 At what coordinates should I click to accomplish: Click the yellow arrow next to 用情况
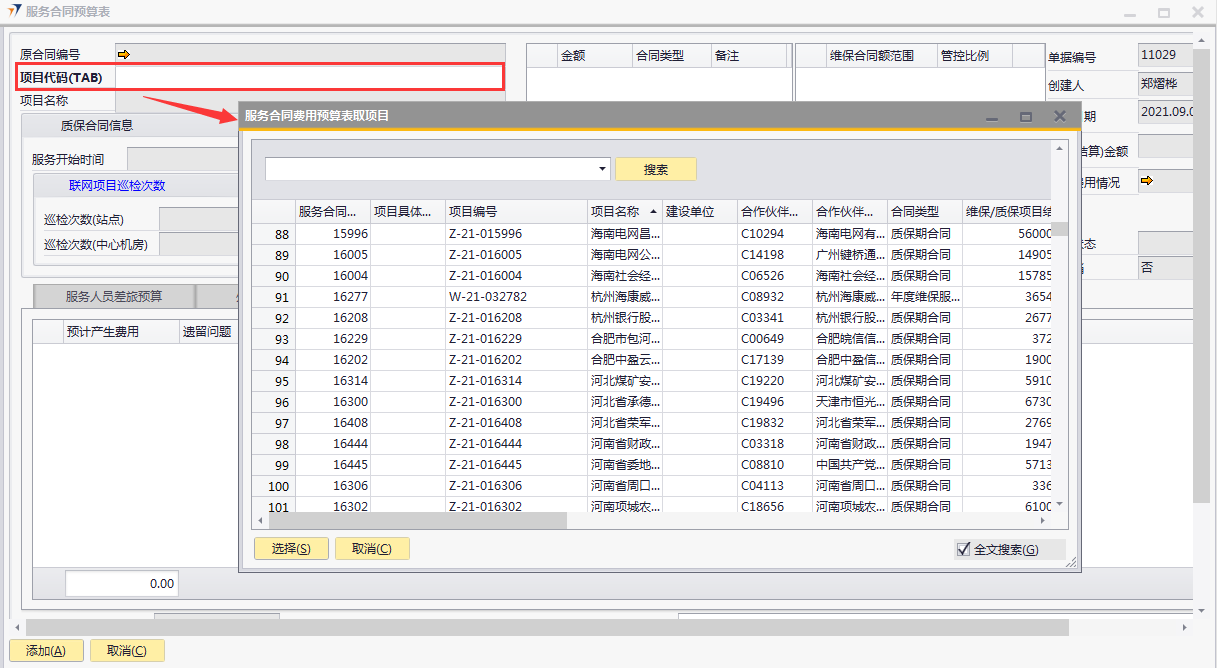click(x=1147, y=181)
